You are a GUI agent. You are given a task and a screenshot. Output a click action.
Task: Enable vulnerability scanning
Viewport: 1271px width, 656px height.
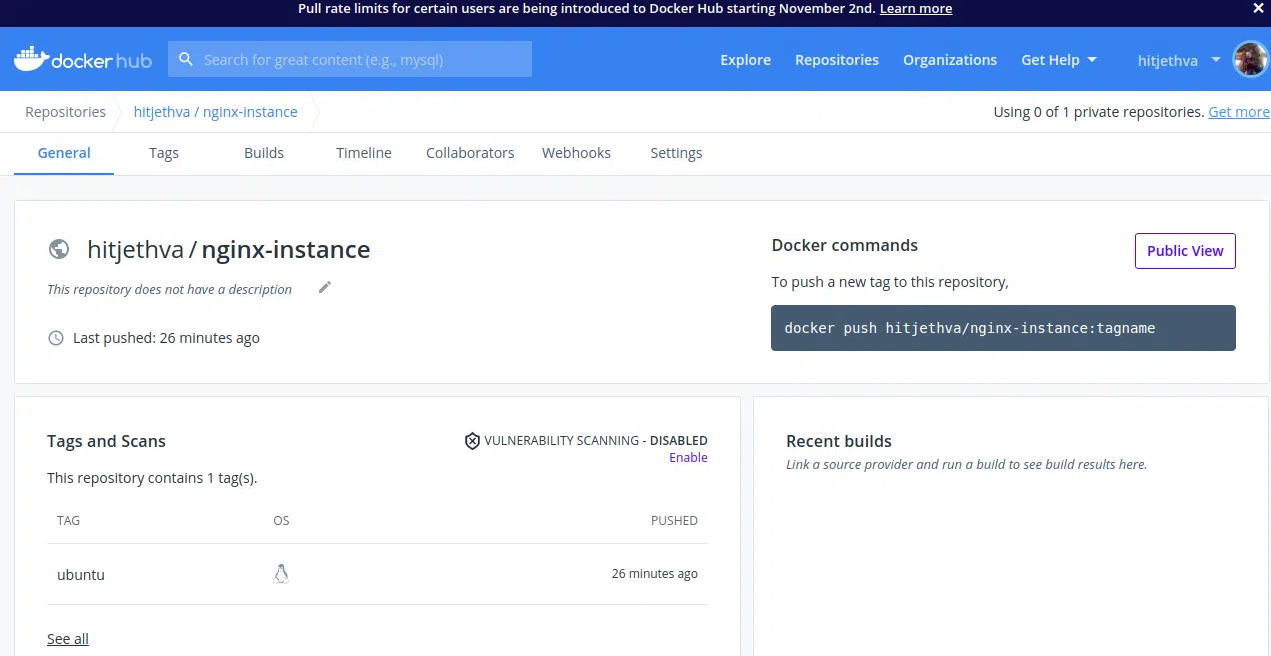coord(688,458)
